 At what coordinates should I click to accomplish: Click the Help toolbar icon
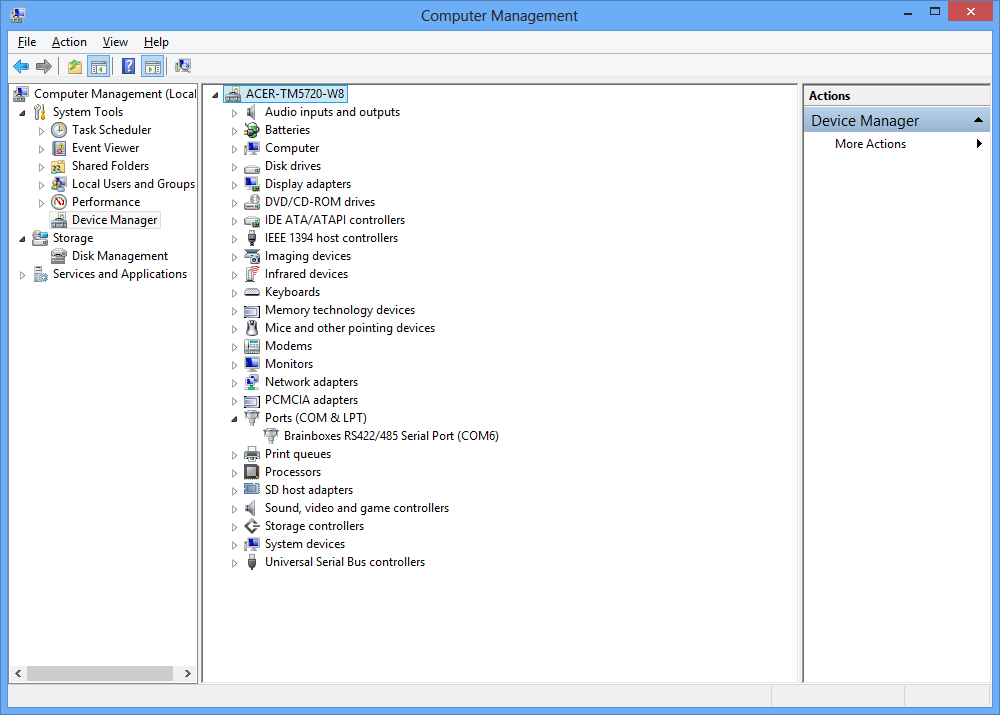(x=127, y=66)
